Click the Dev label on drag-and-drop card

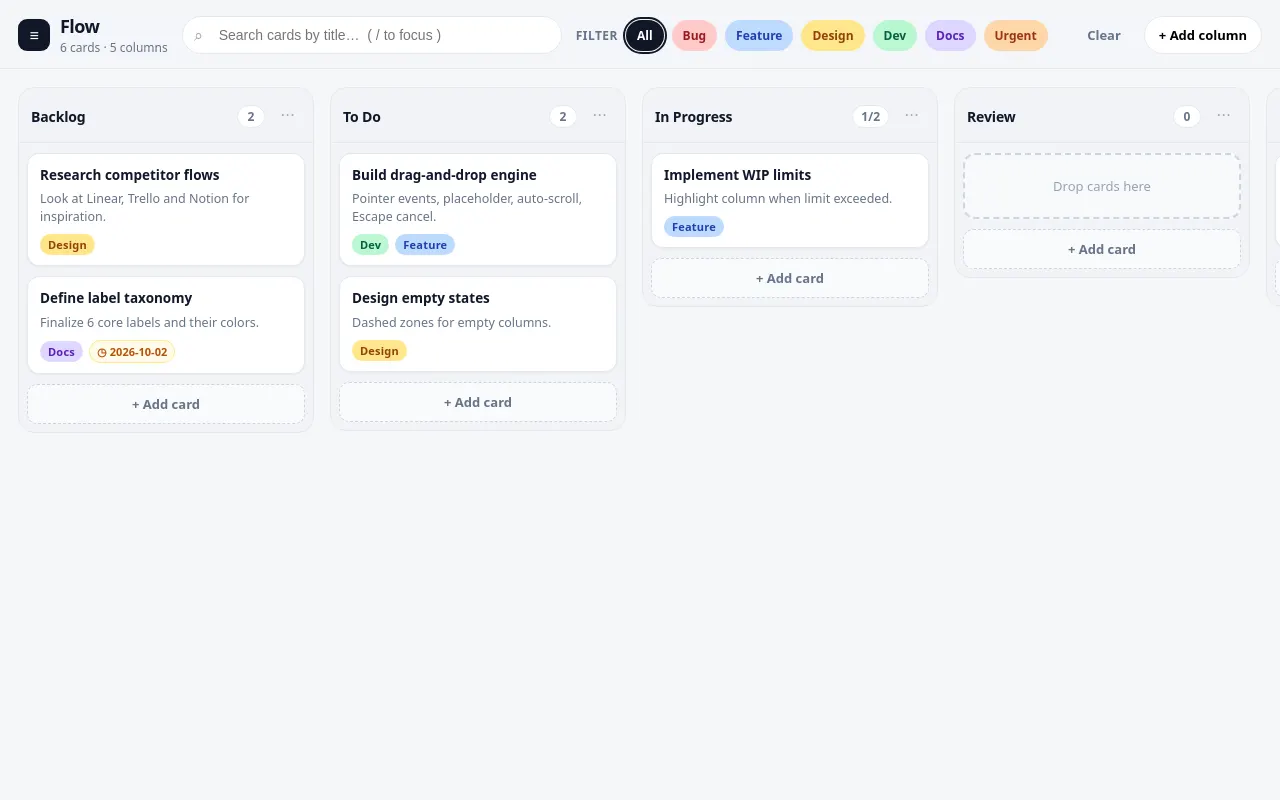coord(370,245)
